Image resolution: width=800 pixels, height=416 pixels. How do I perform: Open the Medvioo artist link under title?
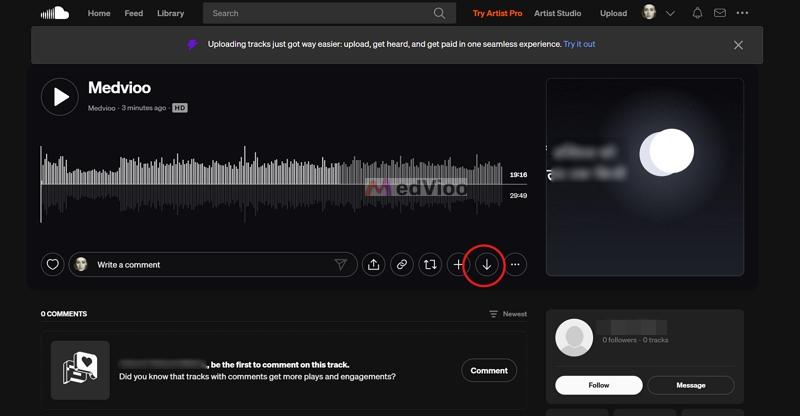[102, 108]
